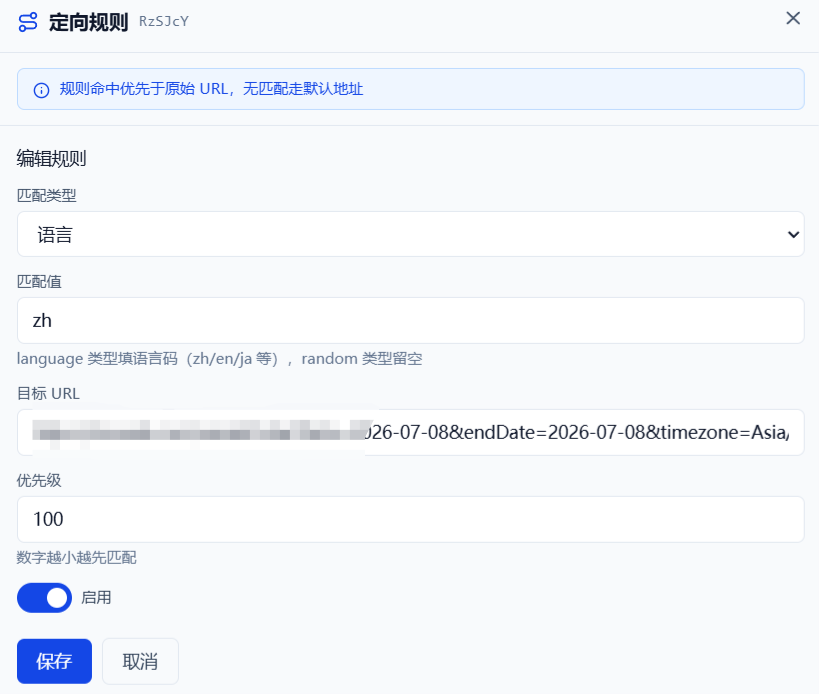Click the 目标 URL field label

[48, 393]
